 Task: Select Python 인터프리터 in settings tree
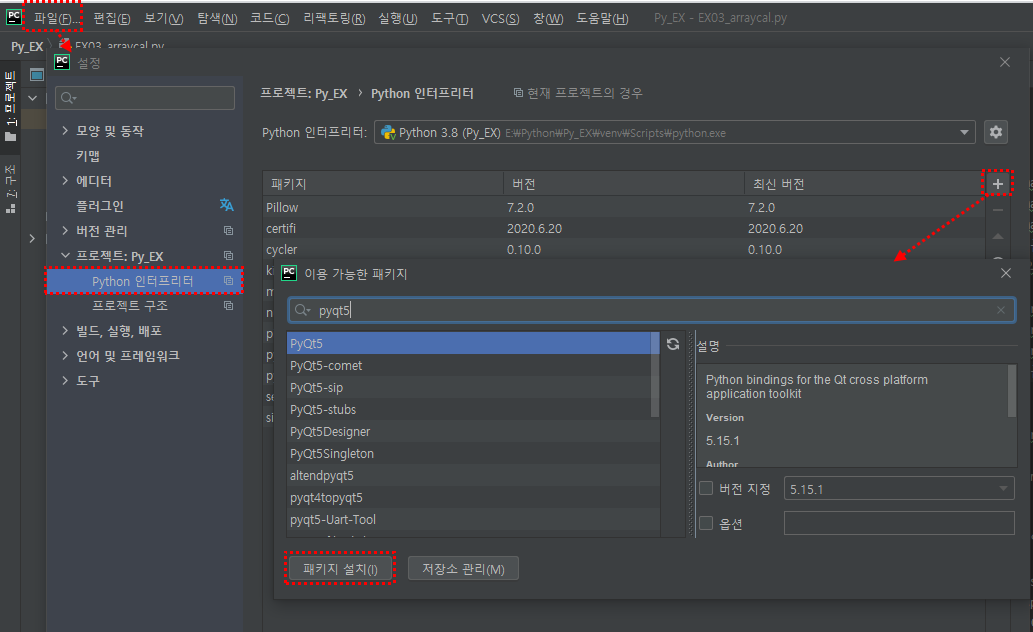tap(144, 281)
